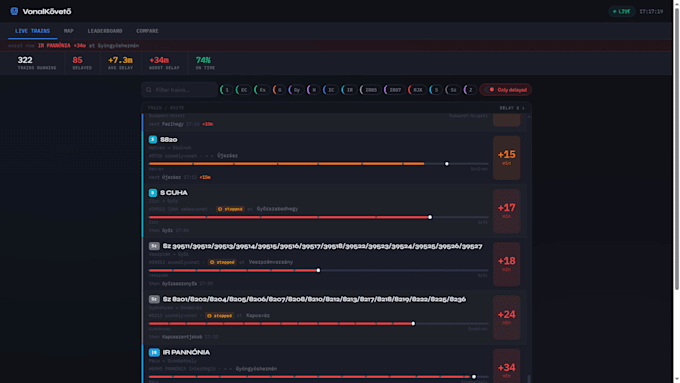Image resolution: width=680 pixels, height=383 pixels.
Task: Click the Sz 8201 route progress marker
Action: tap(413, 324)
